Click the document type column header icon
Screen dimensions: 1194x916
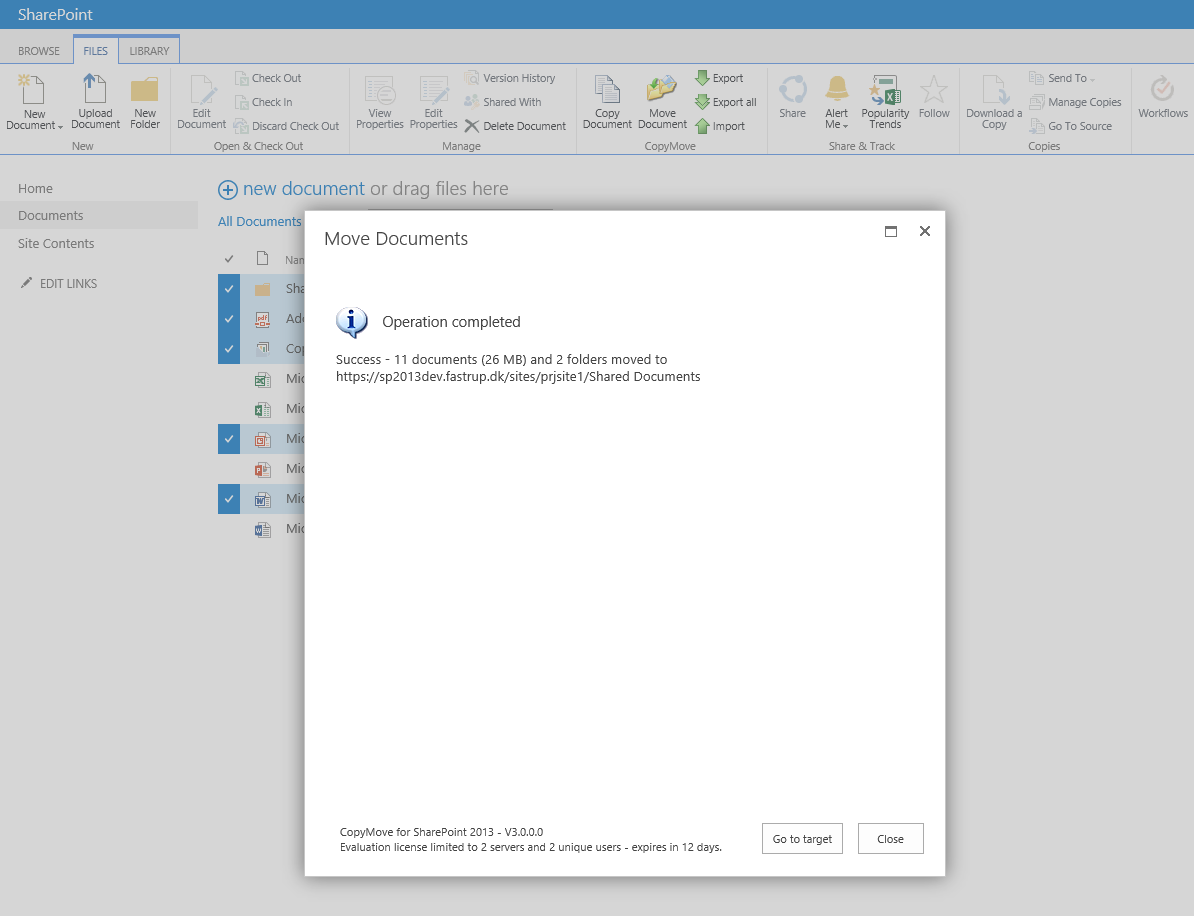[x=263, y=258]
